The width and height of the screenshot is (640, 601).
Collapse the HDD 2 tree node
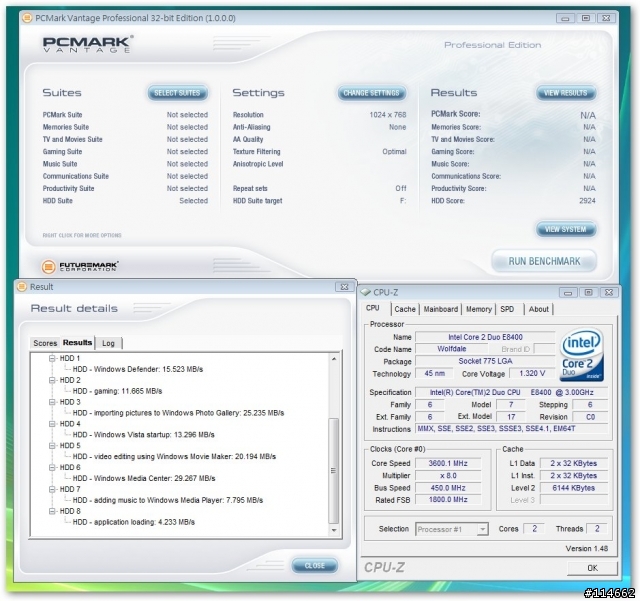(x=52, y=380)
